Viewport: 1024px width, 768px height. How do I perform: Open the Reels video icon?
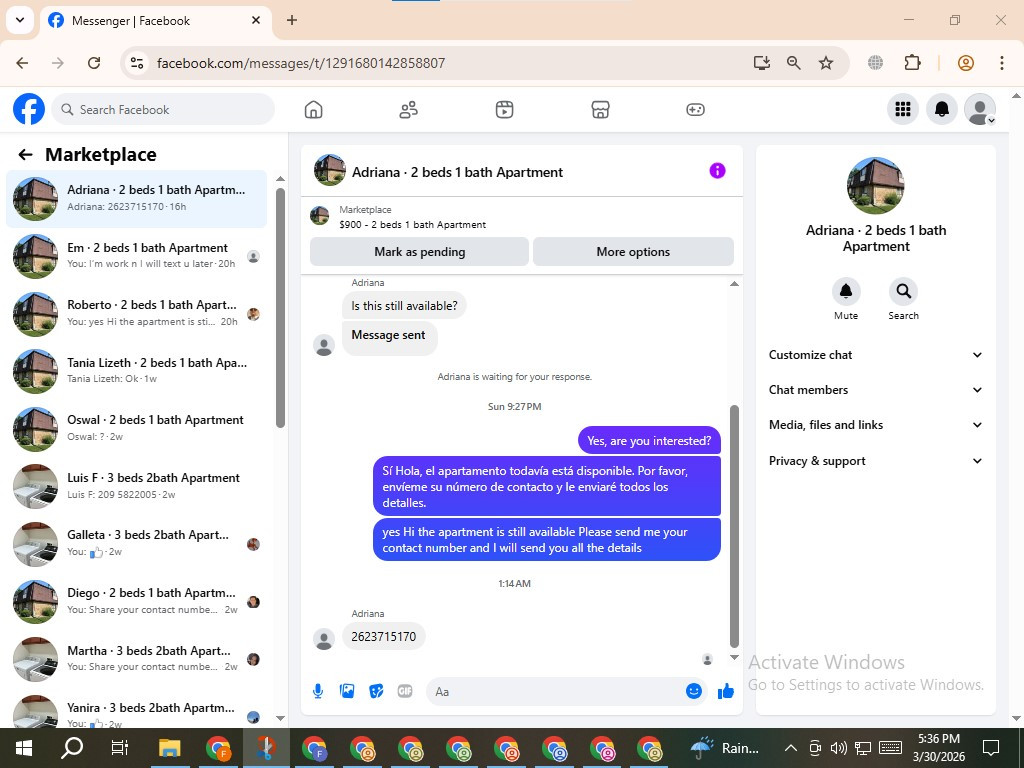click(x=504, y=110)
